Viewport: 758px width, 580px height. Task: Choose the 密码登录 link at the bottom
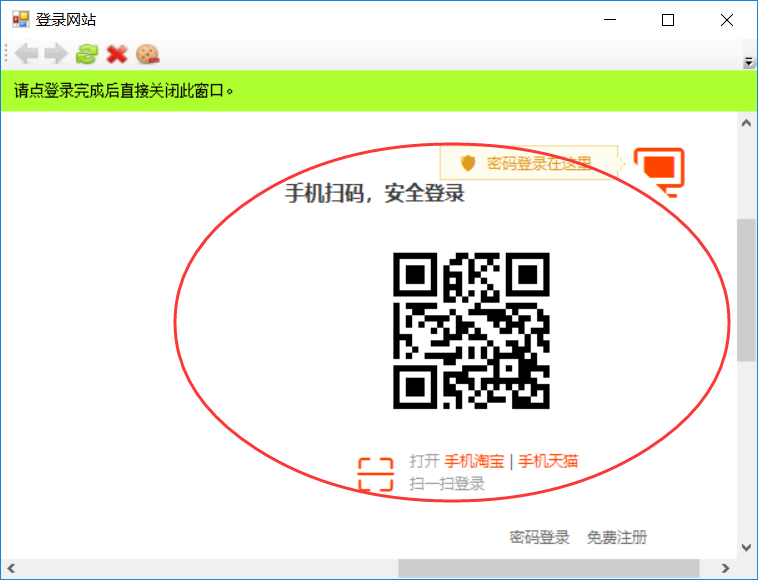pos(539,537)
